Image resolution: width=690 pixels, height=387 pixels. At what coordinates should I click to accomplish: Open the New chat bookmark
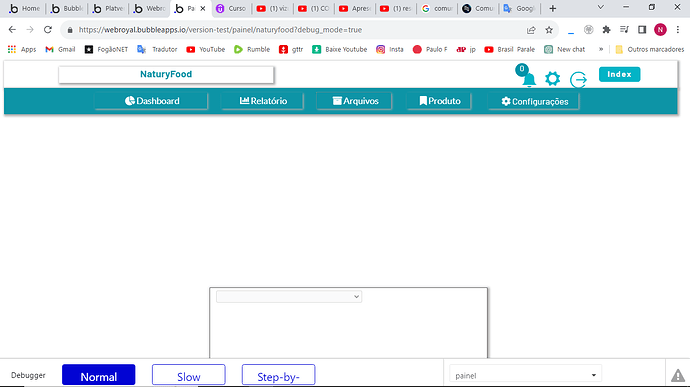coord(565,49)
